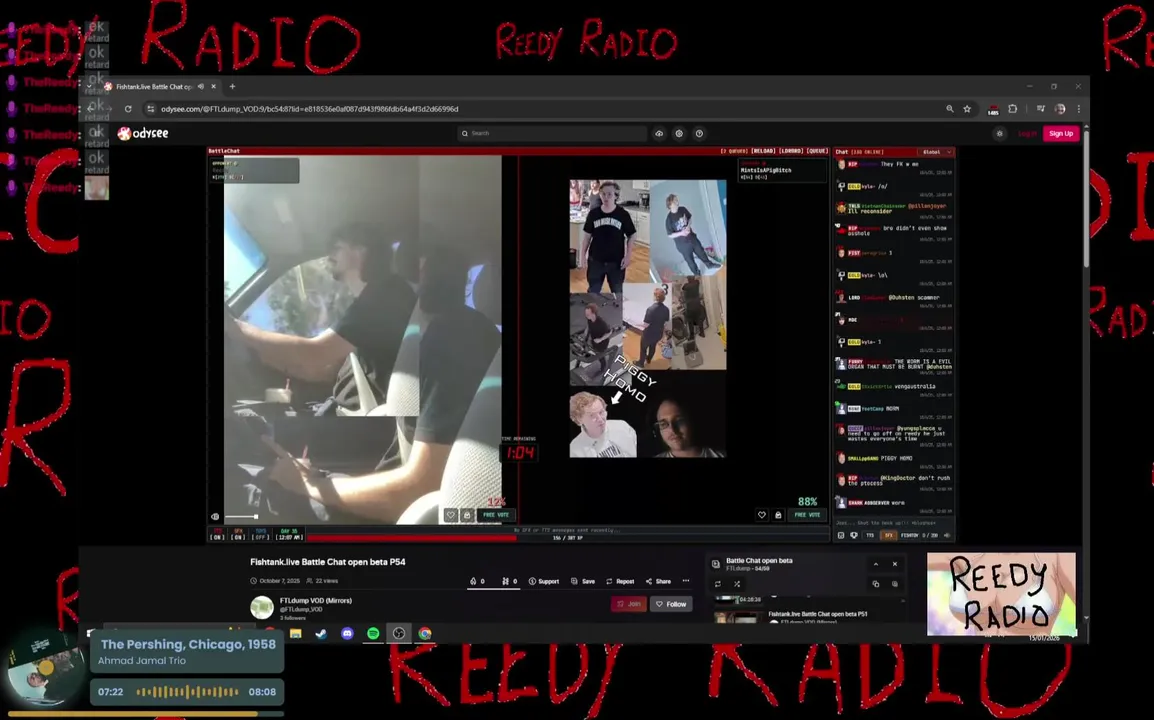Open the browser zoom magnifier icon
This screenshot has width=1154, height=720.
949,109
